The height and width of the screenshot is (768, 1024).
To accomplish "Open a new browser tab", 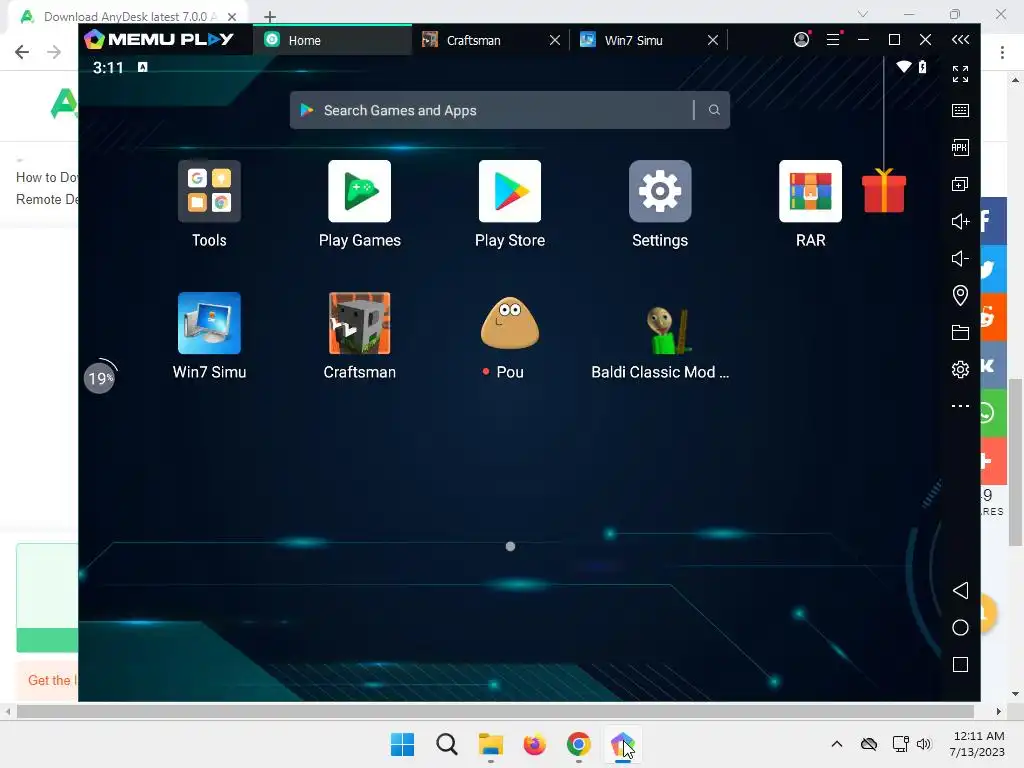I will pyautogui.click(x=270, y=17).
